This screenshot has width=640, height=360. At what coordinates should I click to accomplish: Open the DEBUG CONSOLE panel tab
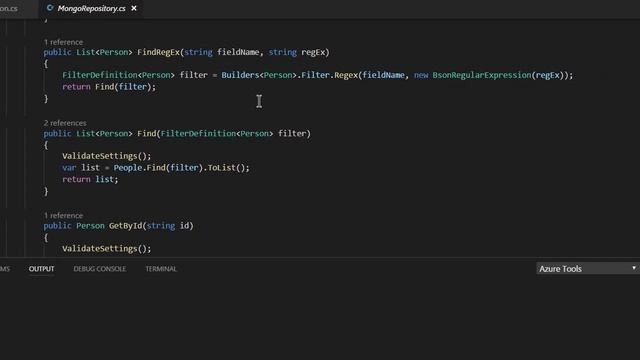tap(100, 269)
